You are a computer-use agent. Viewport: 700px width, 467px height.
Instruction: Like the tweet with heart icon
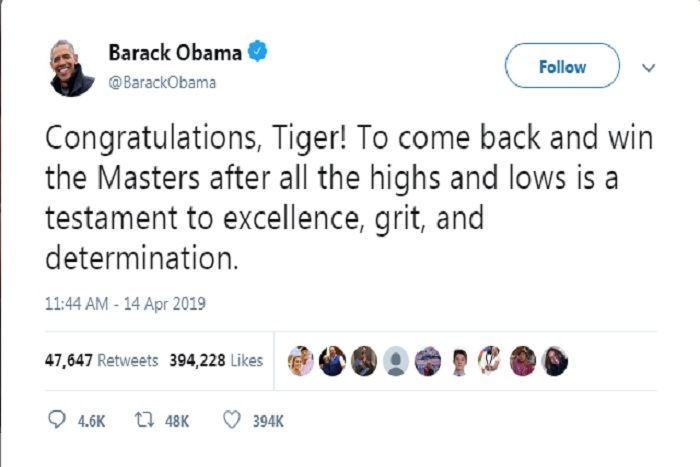[x=232, y=420]
